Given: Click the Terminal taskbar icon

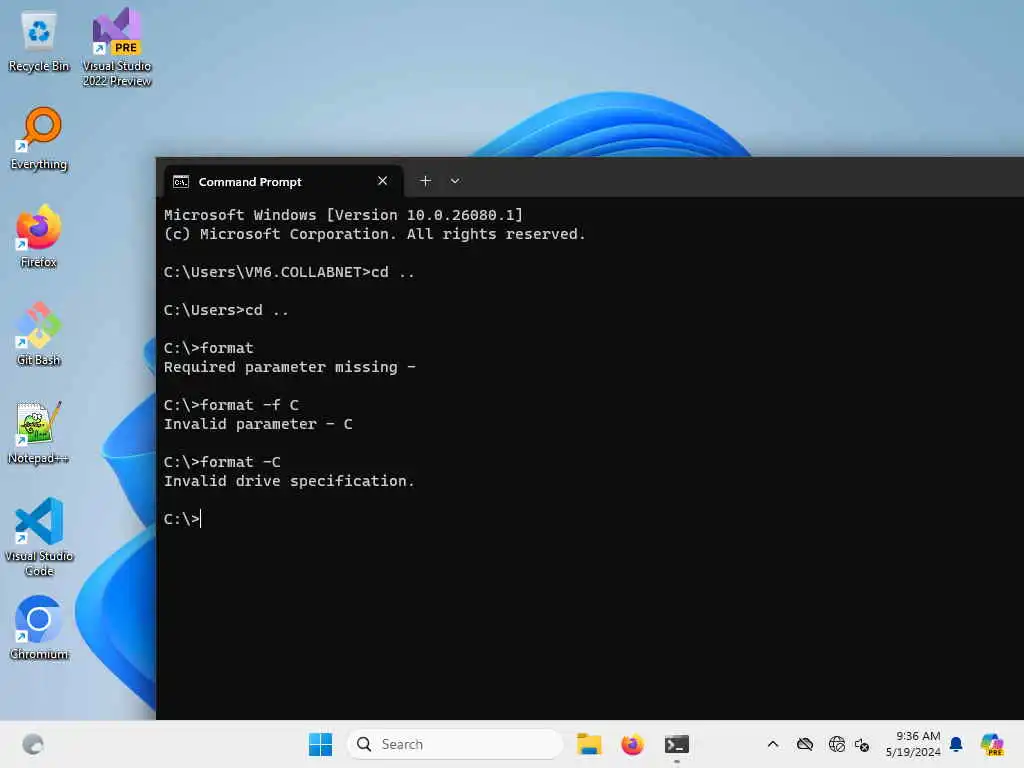Looking at the screenshot, I should tap(677, 744).
